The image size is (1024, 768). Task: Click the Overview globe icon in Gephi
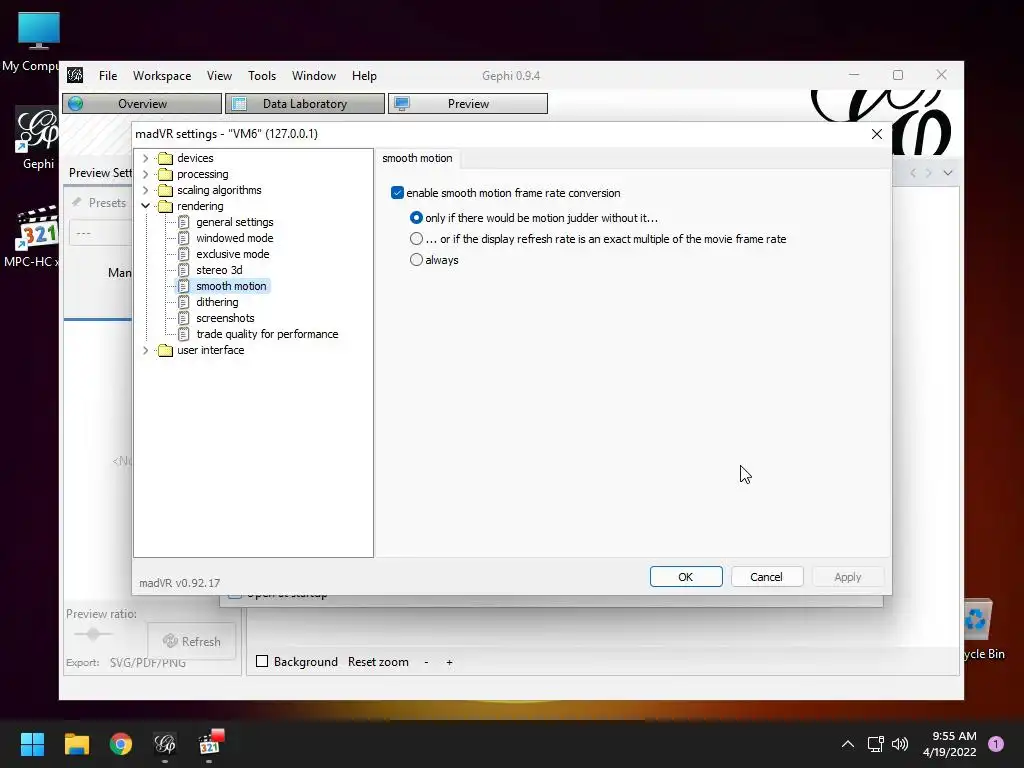click(76, 104)
